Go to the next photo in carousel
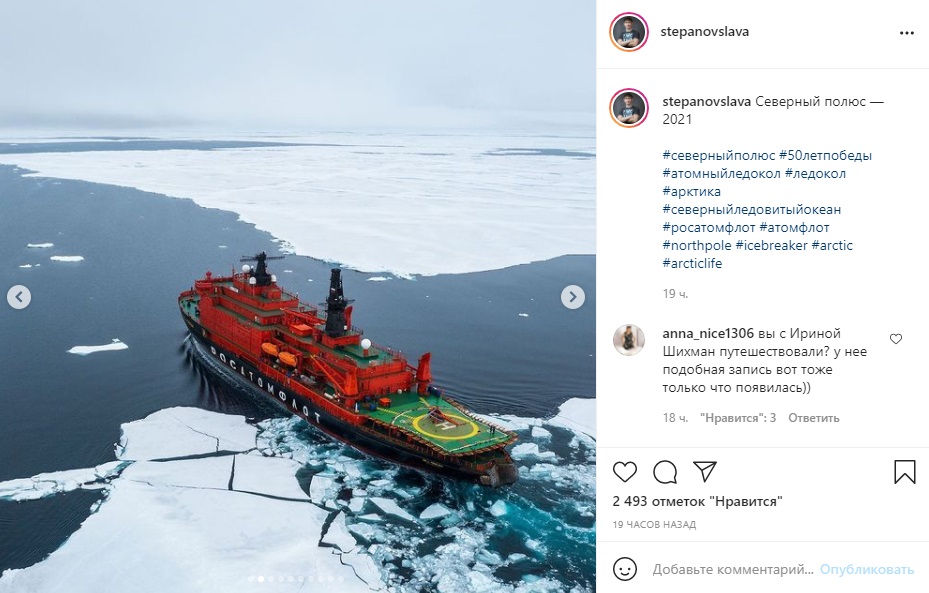Screen dimensions: 929x593 (x=573, y=297)
